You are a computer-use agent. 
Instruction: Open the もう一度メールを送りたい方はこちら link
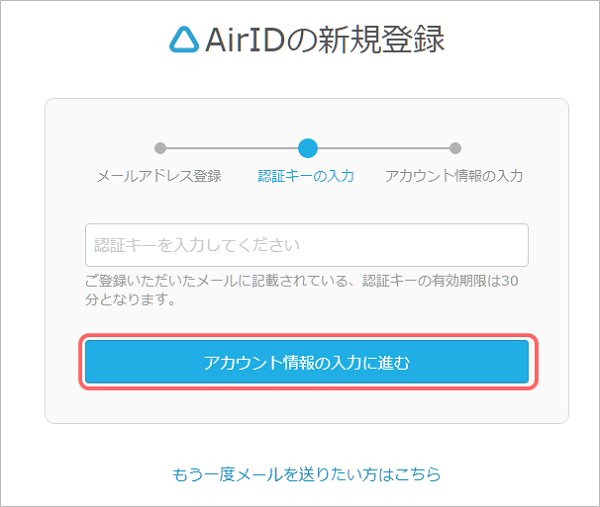click(306, 473)
